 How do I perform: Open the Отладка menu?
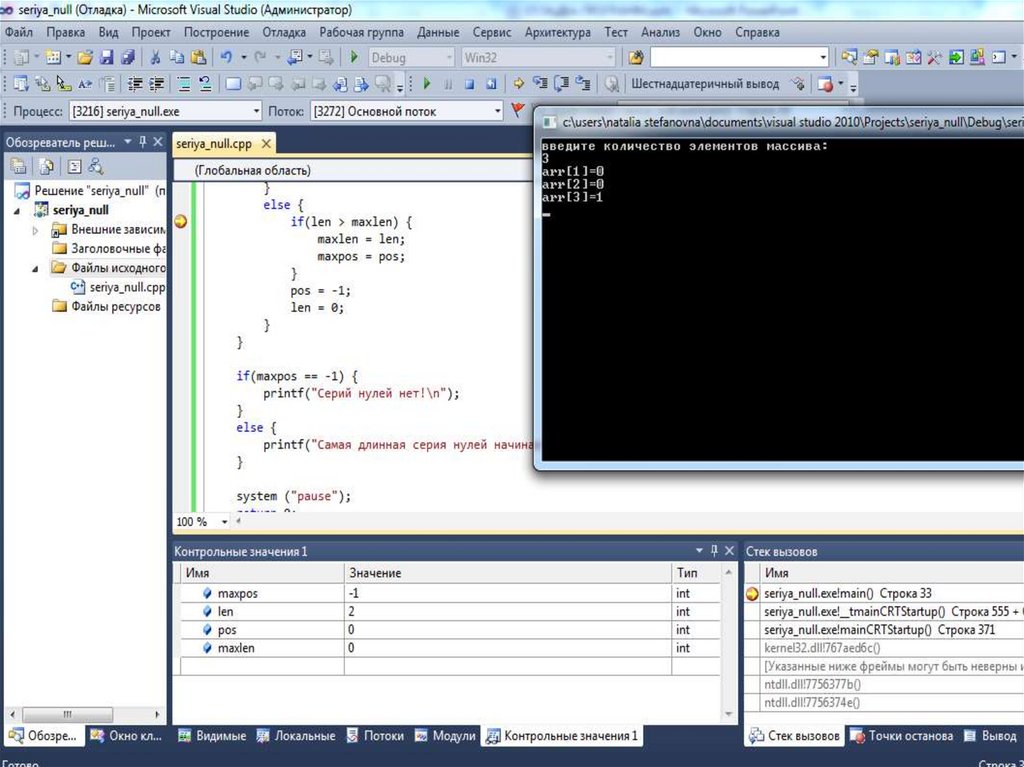[x=284, y=32]
